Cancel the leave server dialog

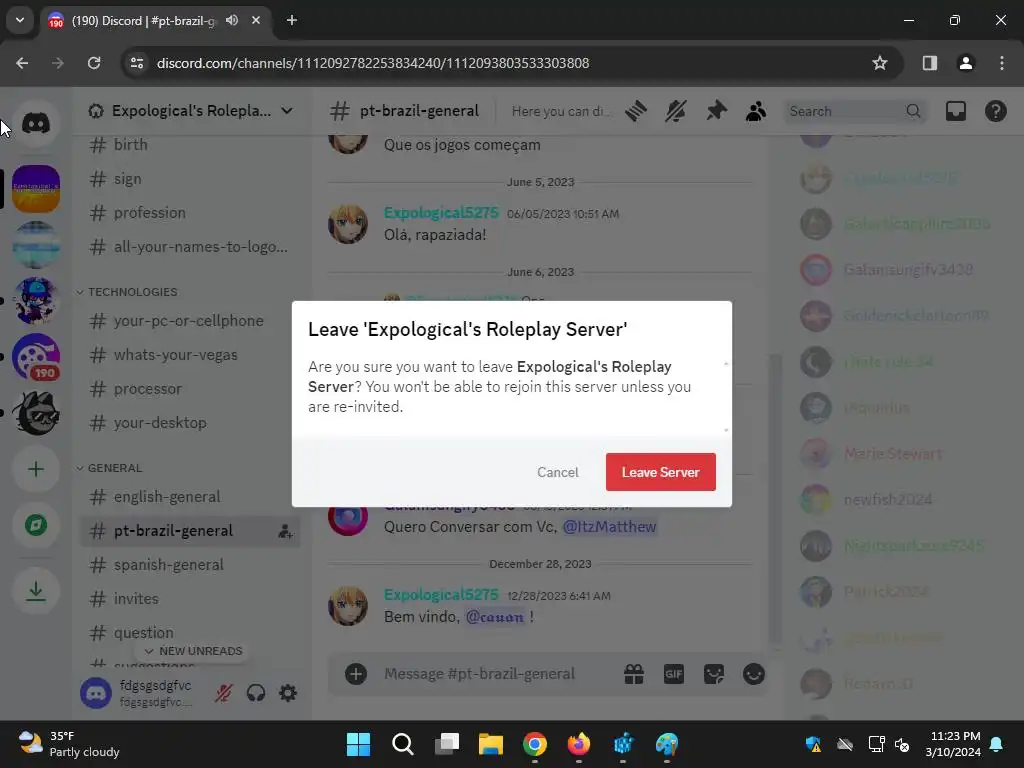[x=558, y=472]
